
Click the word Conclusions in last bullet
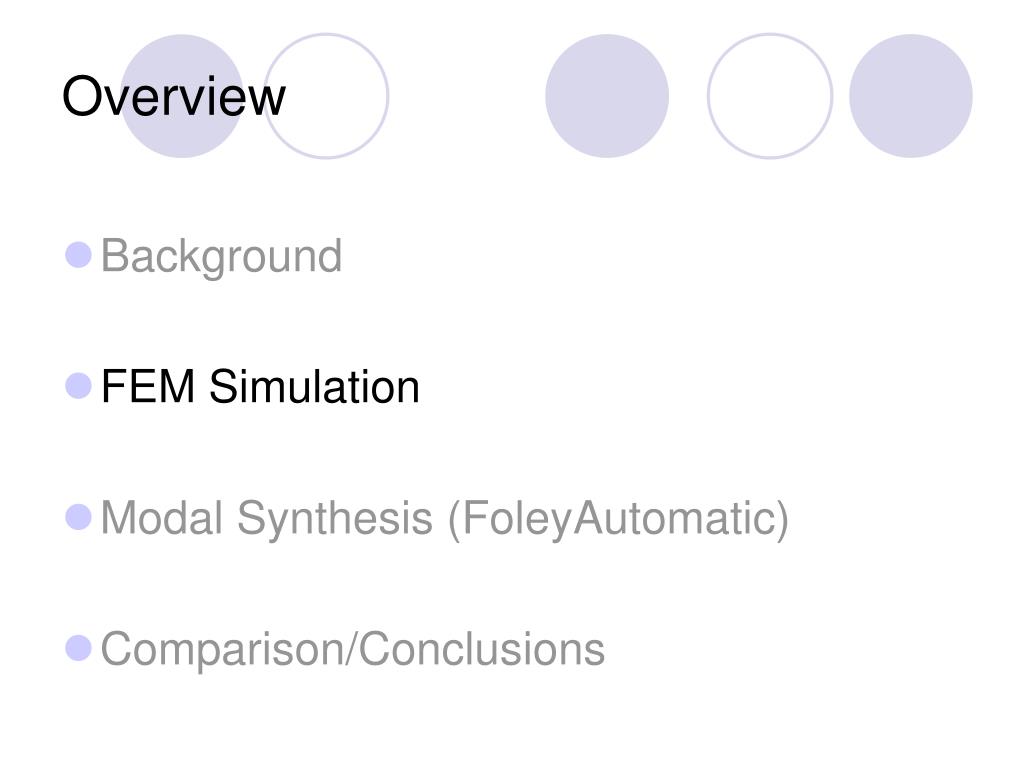pos(482,648)
